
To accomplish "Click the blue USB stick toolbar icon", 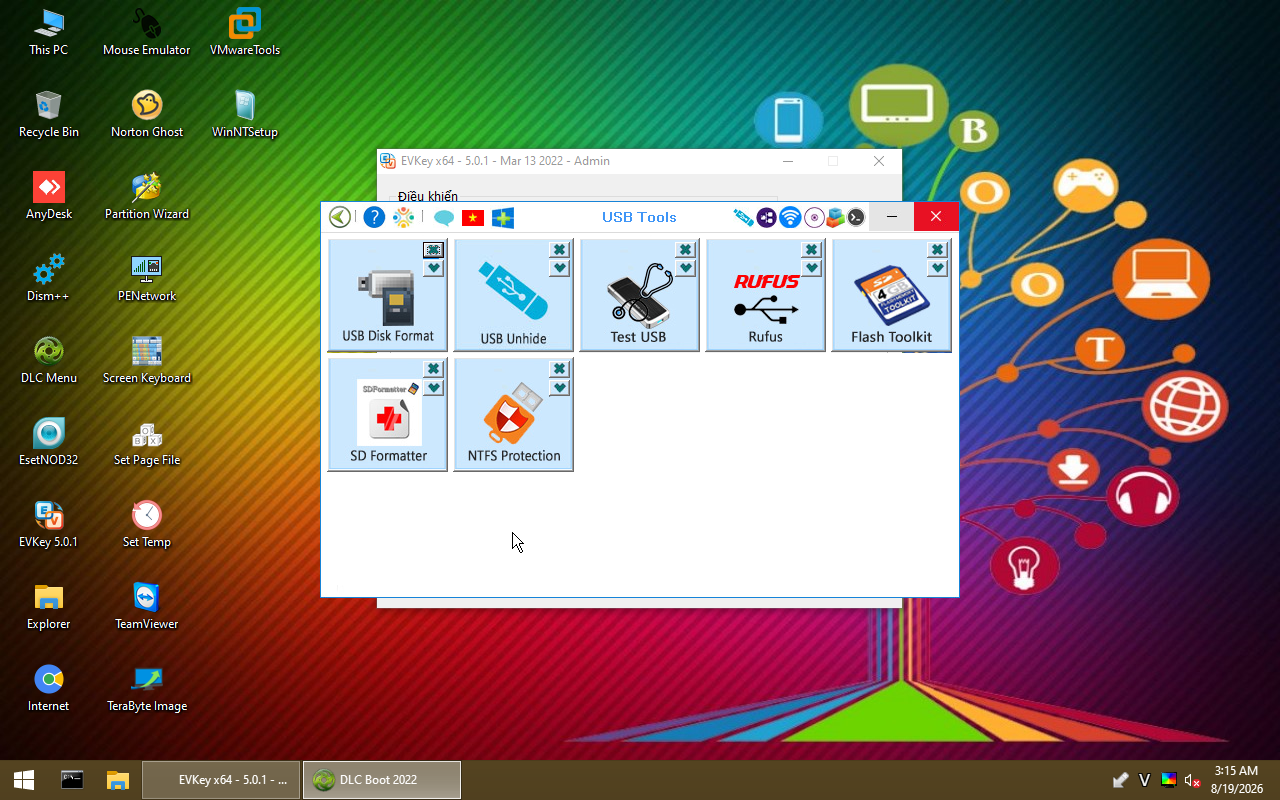I will [x=743, y=217].
